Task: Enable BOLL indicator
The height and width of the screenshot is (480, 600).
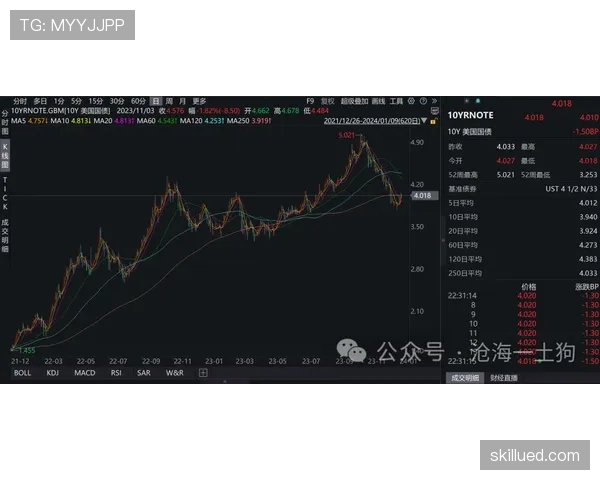Action: (22, 373)
